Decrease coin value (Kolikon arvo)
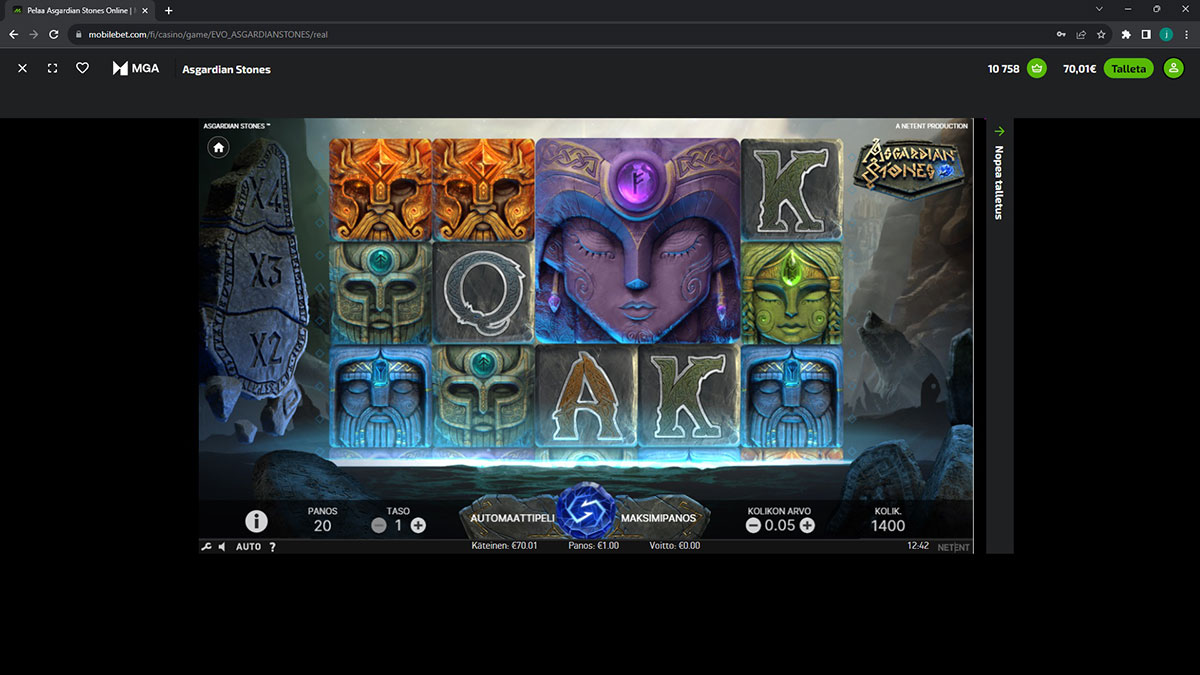The width and height of the screenshot is (1200, 675). pos(753,525)
